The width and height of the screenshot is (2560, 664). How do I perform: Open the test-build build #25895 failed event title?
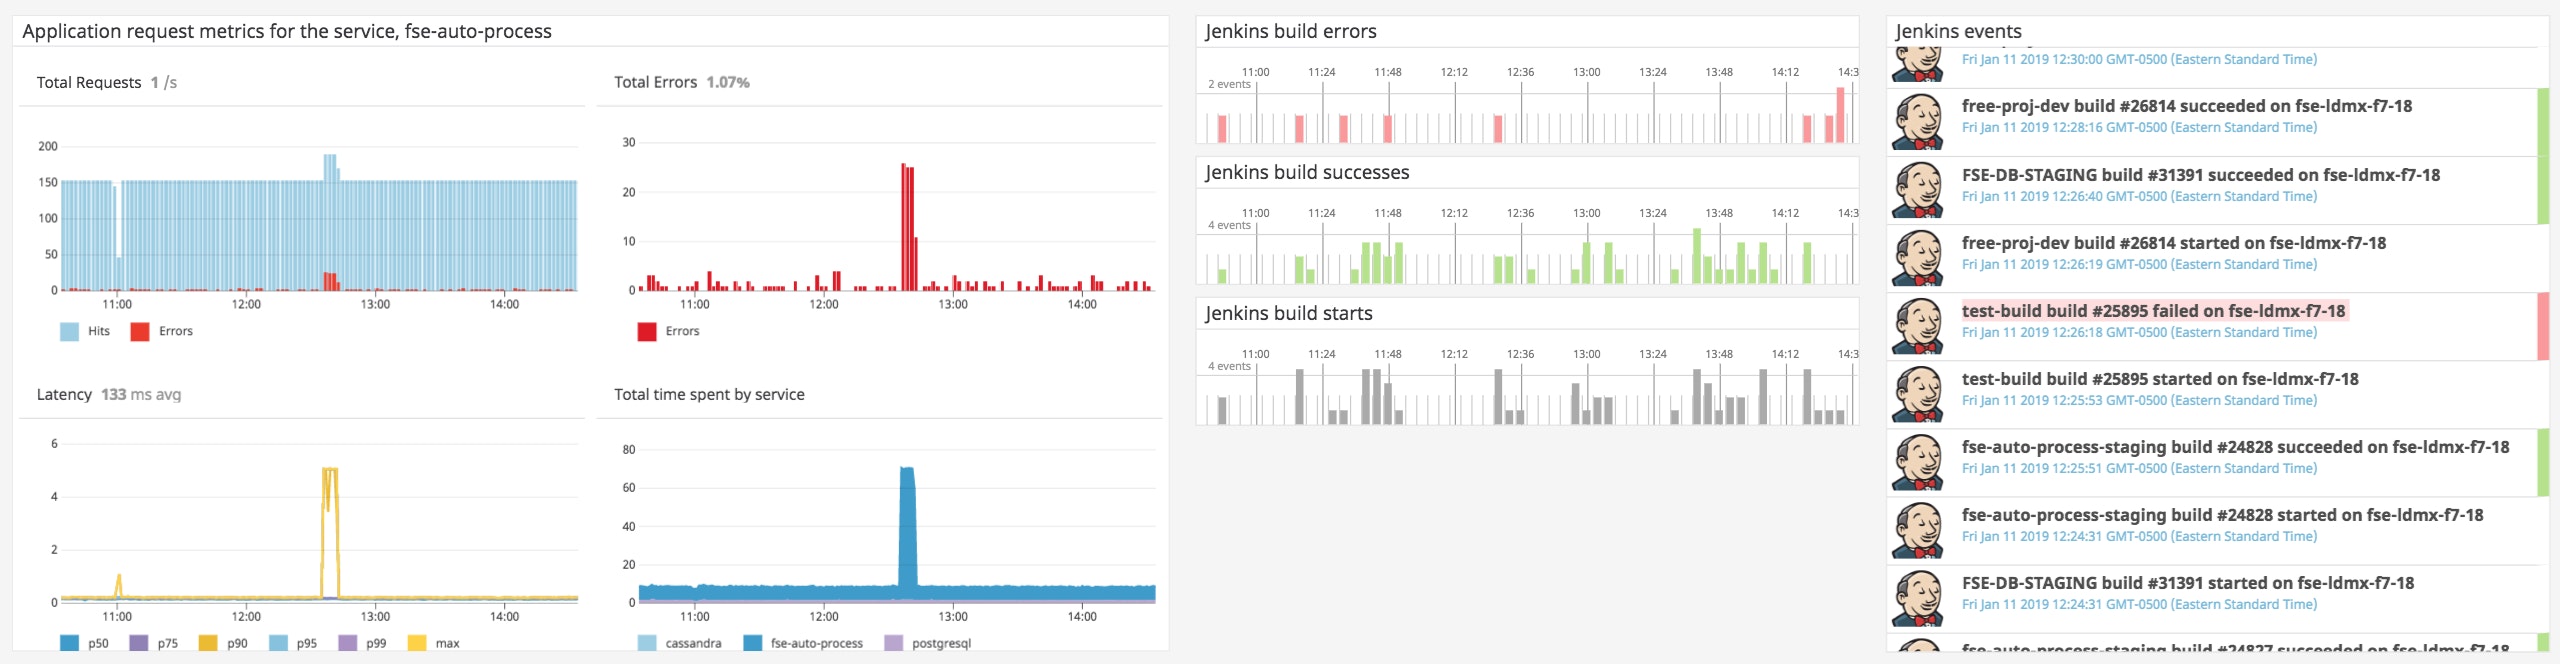tap(2152, 311)
